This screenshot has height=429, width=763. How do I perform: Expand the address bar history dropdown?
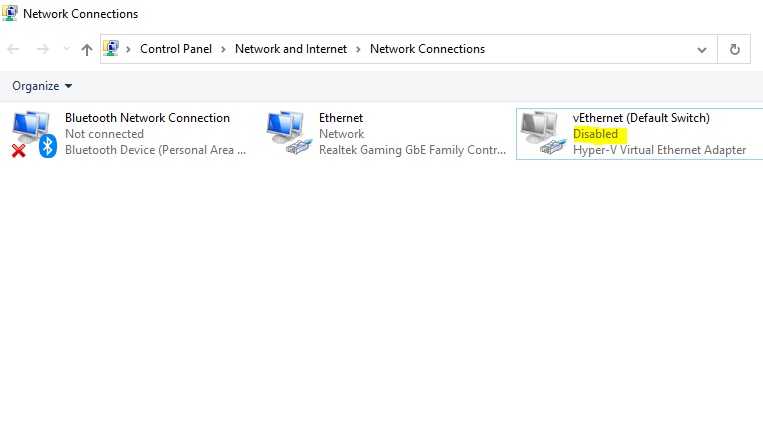tap(702, 50)
